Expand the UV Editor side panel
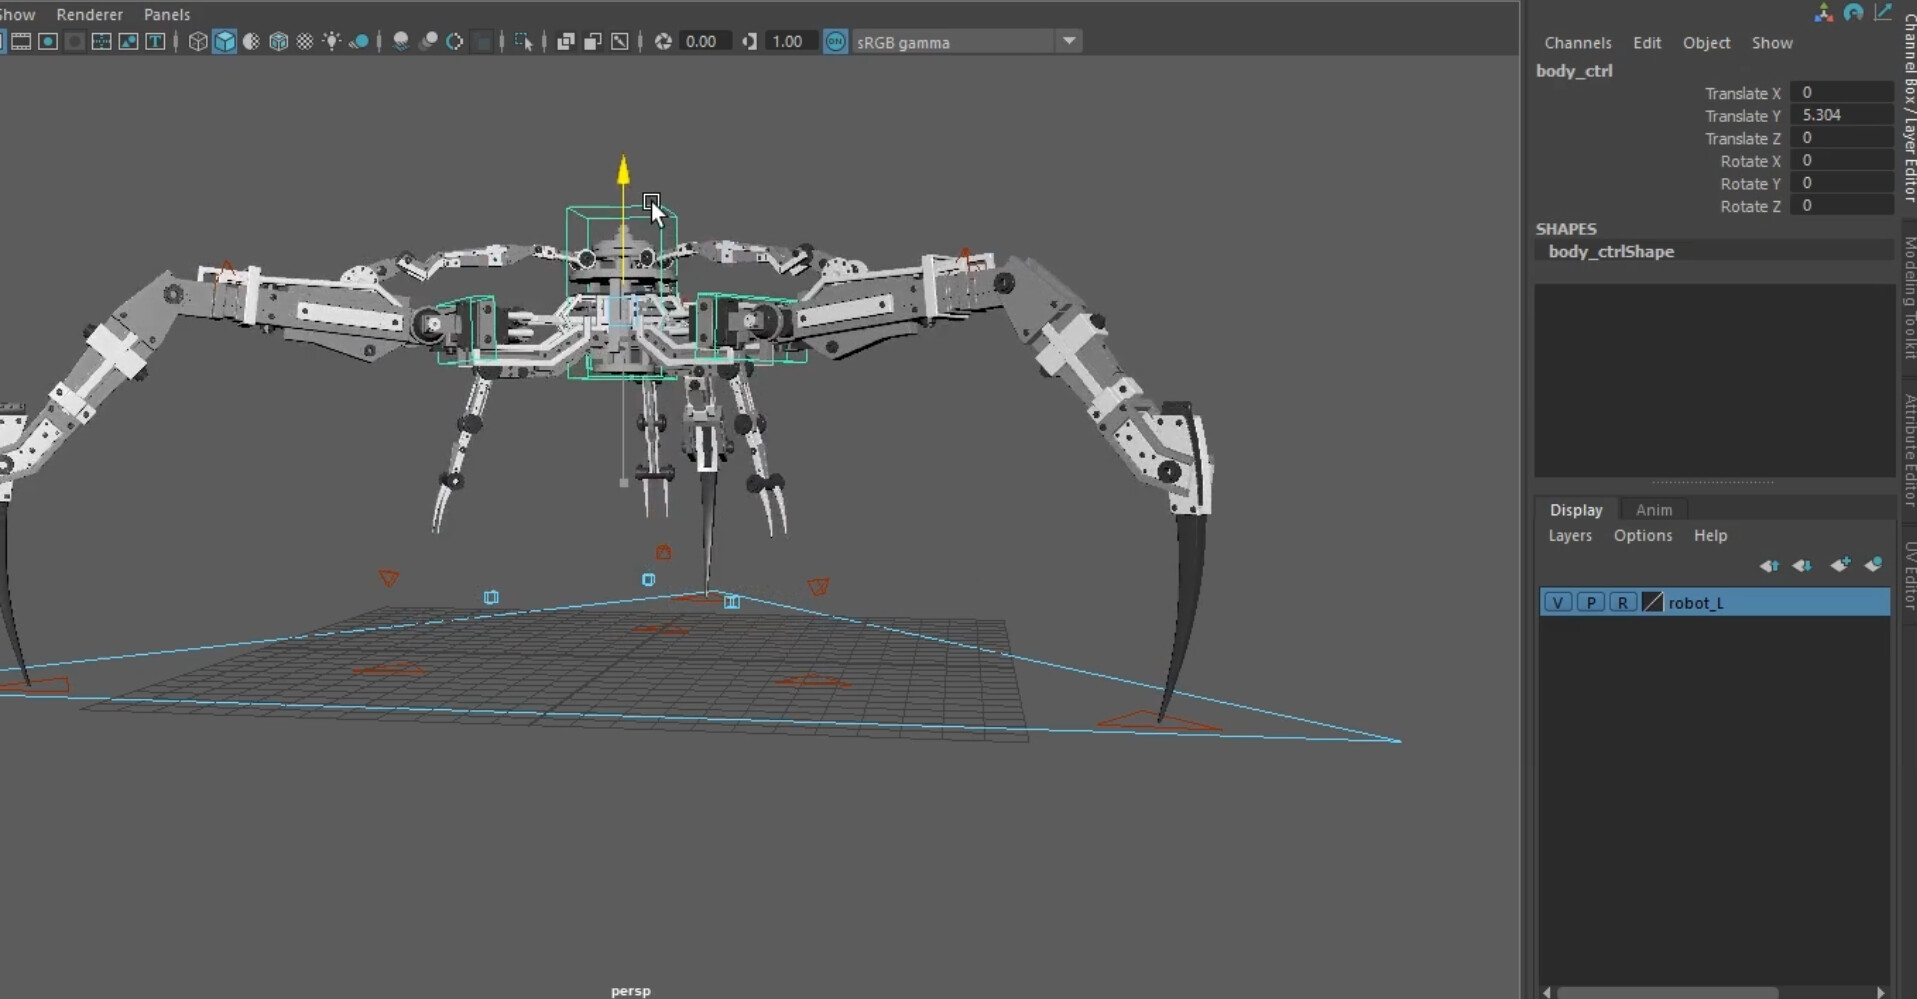The image size is (1917, 999). [1906, 570]
